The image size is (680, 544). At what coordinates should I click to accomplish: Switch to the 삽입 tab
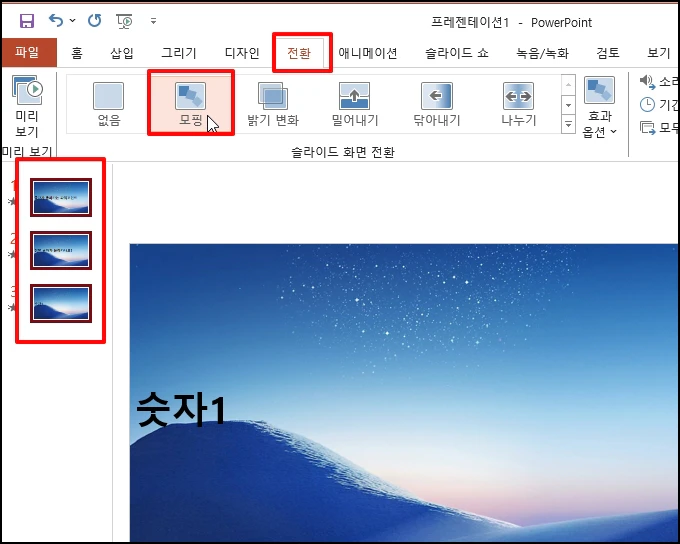(122, 53)
